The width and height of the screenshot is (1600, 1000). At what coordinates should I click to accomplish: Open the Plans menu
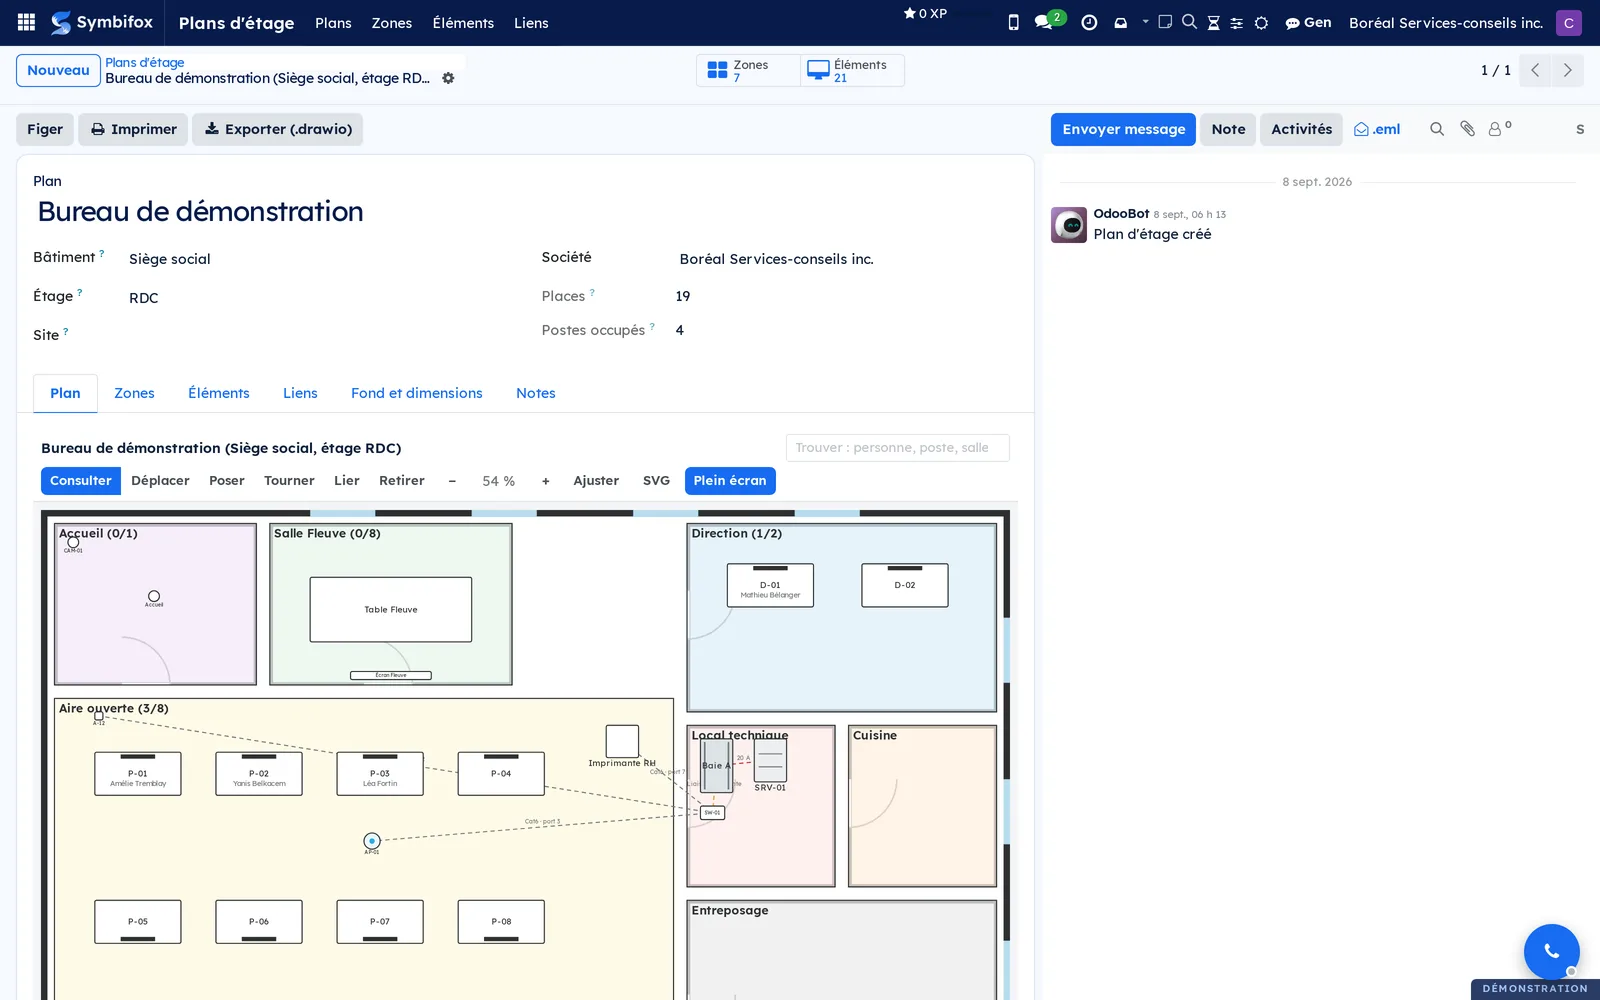(x=333, y=22)
